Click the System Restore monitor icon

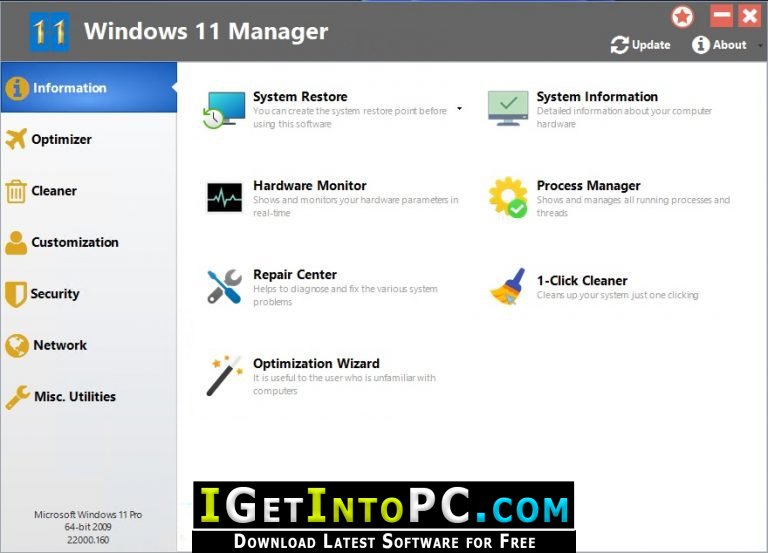pyautogui.click(x=224, y=110)
